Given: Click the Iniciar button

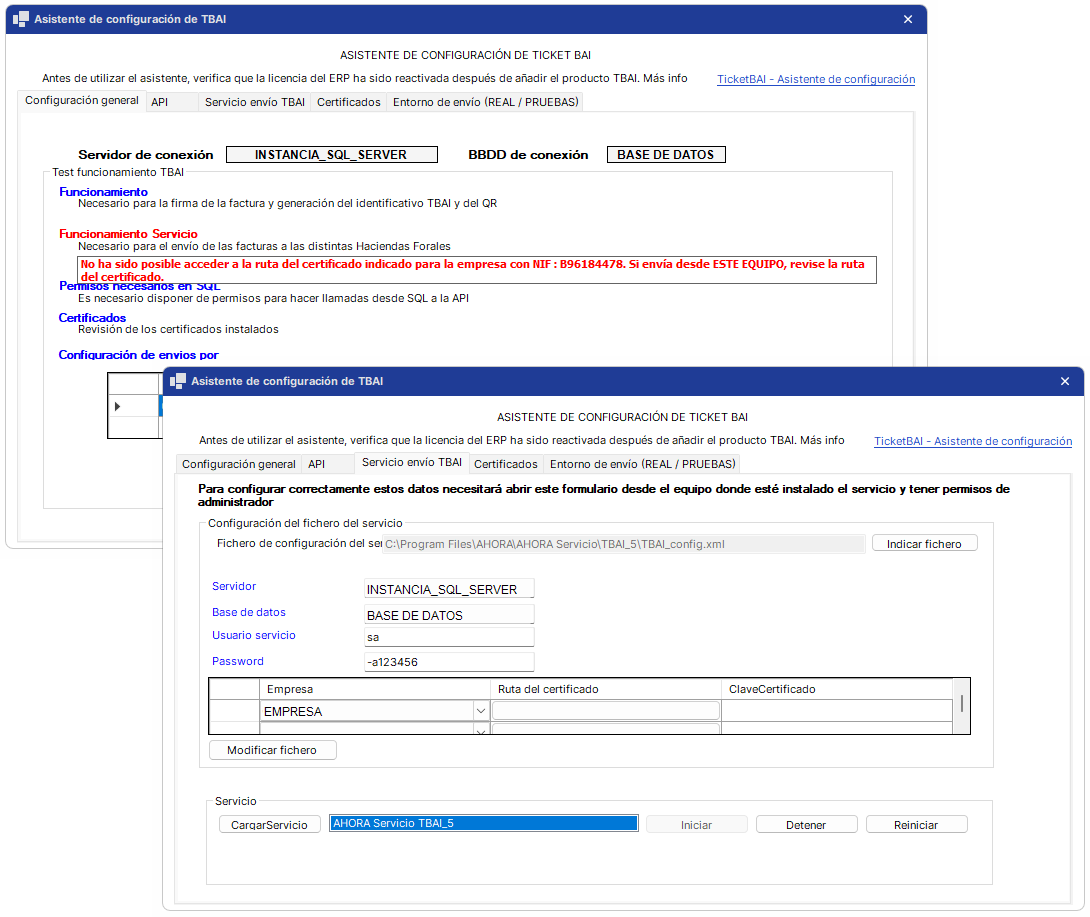Looking at the screenshot, I should pos(697,825).
